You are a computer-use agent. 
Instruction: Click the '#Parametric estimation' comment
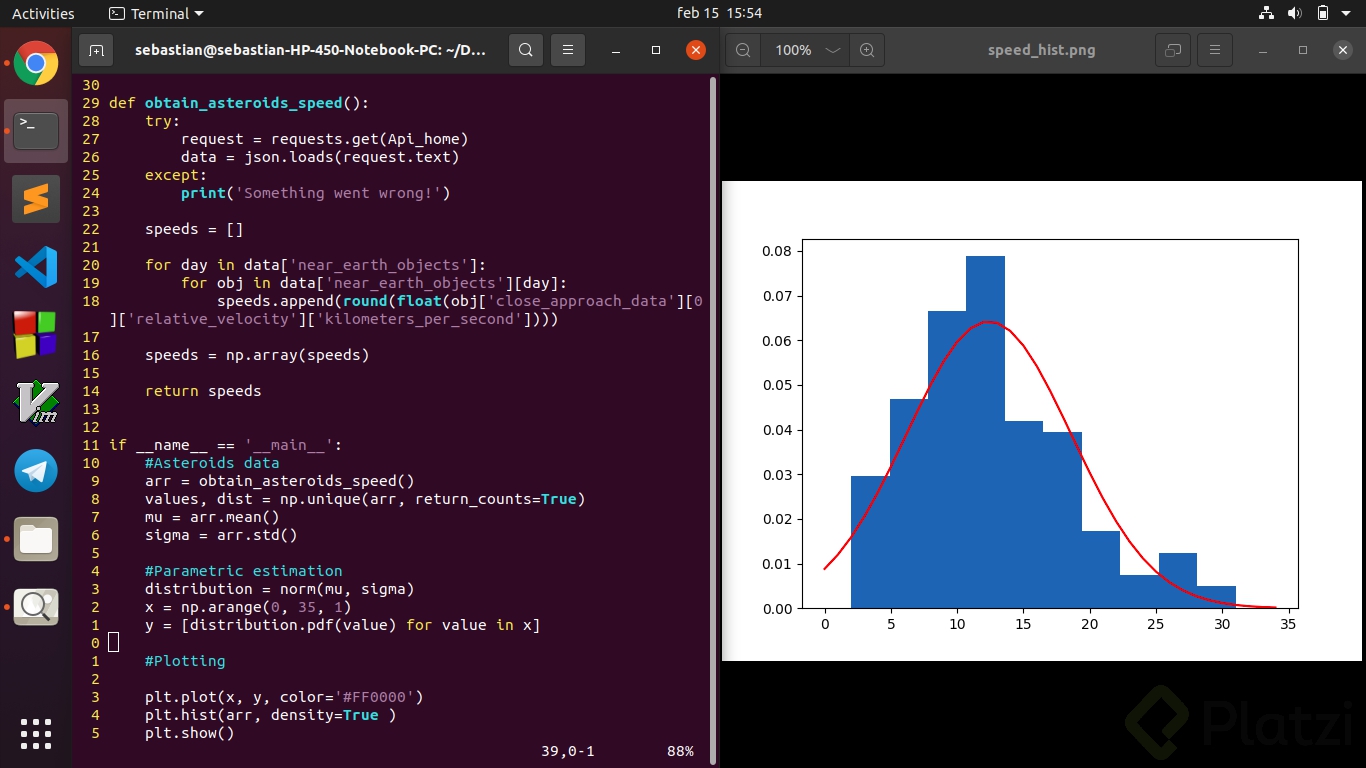[244, 571]
